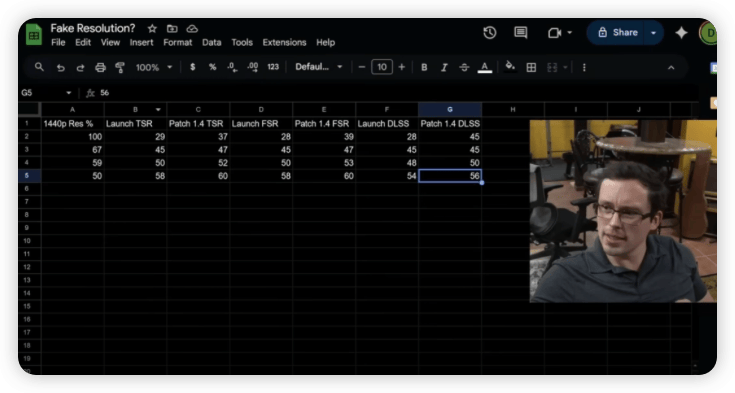Image resolution: width=735 pixels, height=393 pixels.
Task: Increase font size plus button
Action: tap(402, 67)
